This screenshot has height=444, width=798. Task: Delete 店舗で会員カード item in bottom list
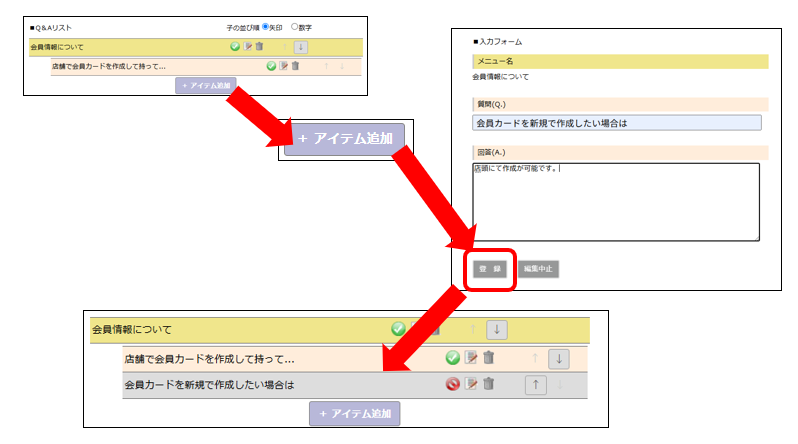click(x=488, y=358)
